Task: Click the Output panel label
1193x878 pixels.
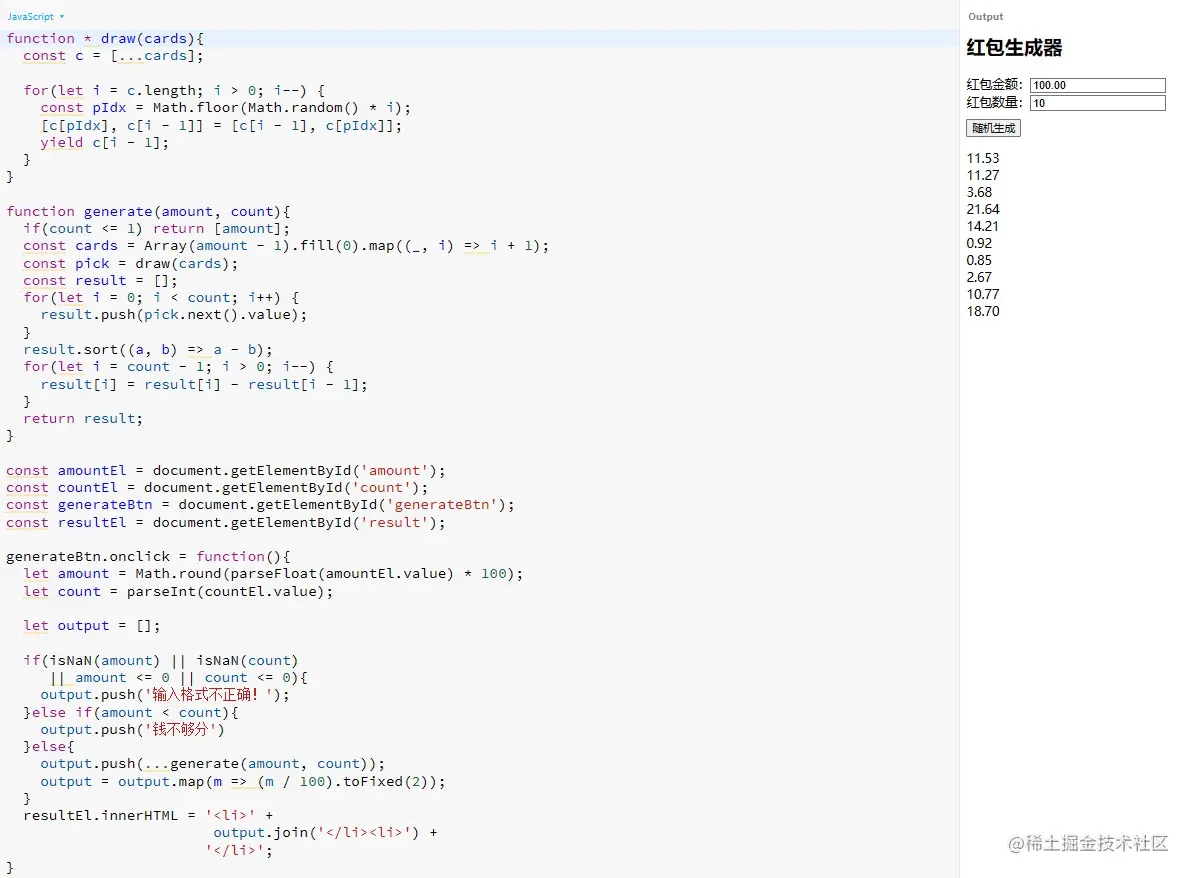Action: point(985,17)
